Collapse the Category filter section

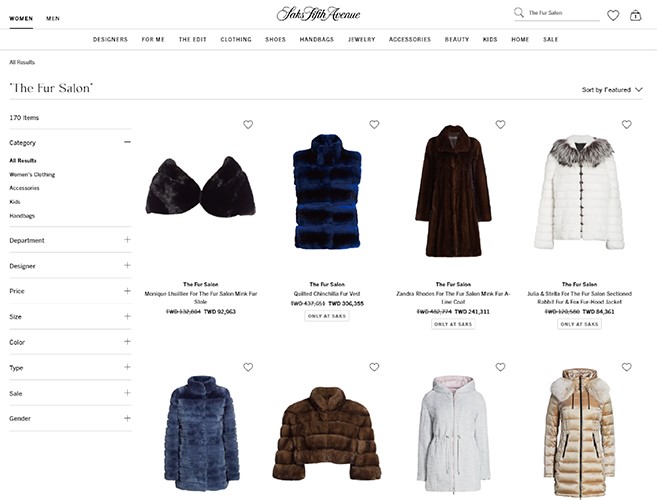[127, 142]
